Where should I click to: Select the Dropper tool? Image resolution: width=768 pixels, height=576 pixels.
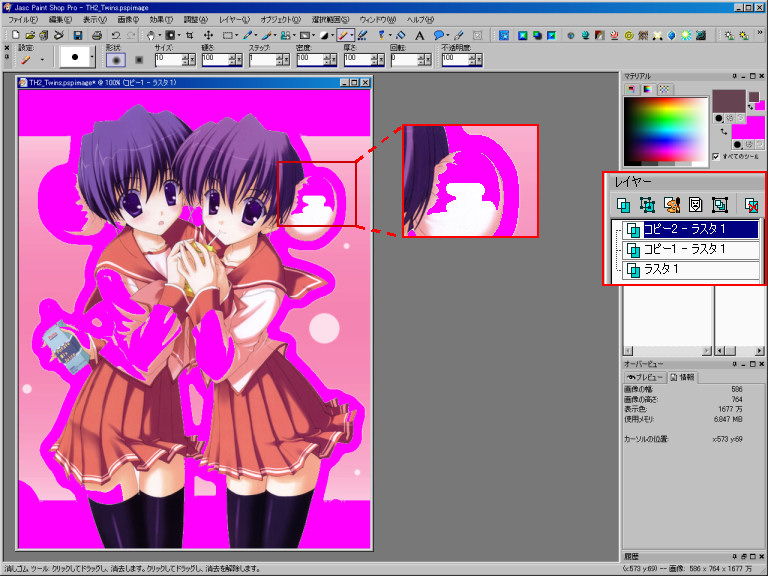247,35
